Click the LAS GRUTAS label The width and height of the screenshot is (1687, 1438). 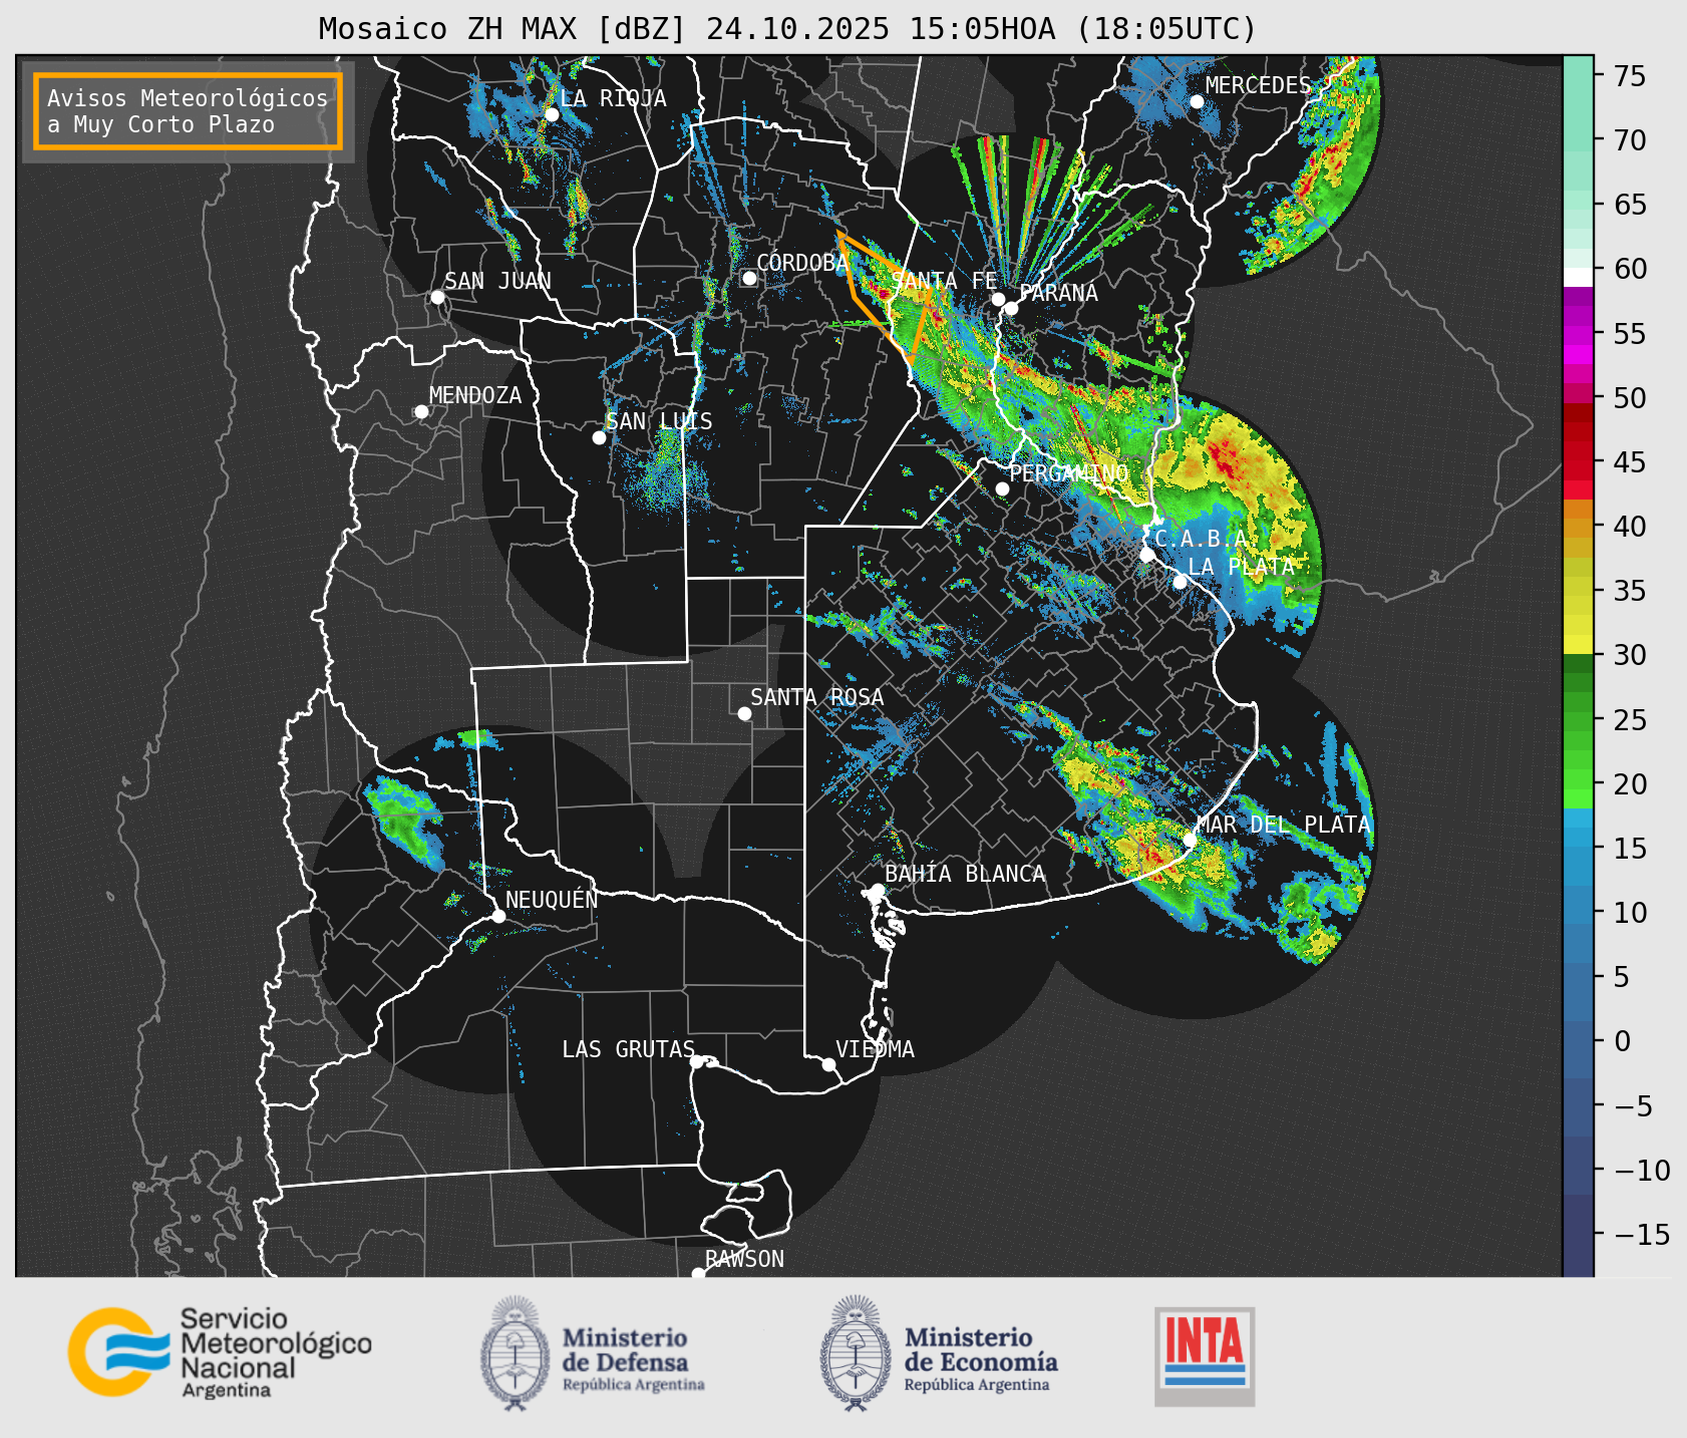pos(628,1049)
